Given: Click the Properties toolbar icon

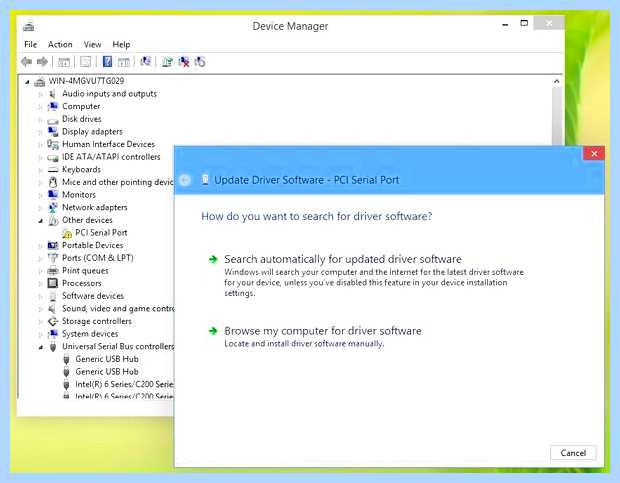Looking at the screenshot, I should coord(85,62).
